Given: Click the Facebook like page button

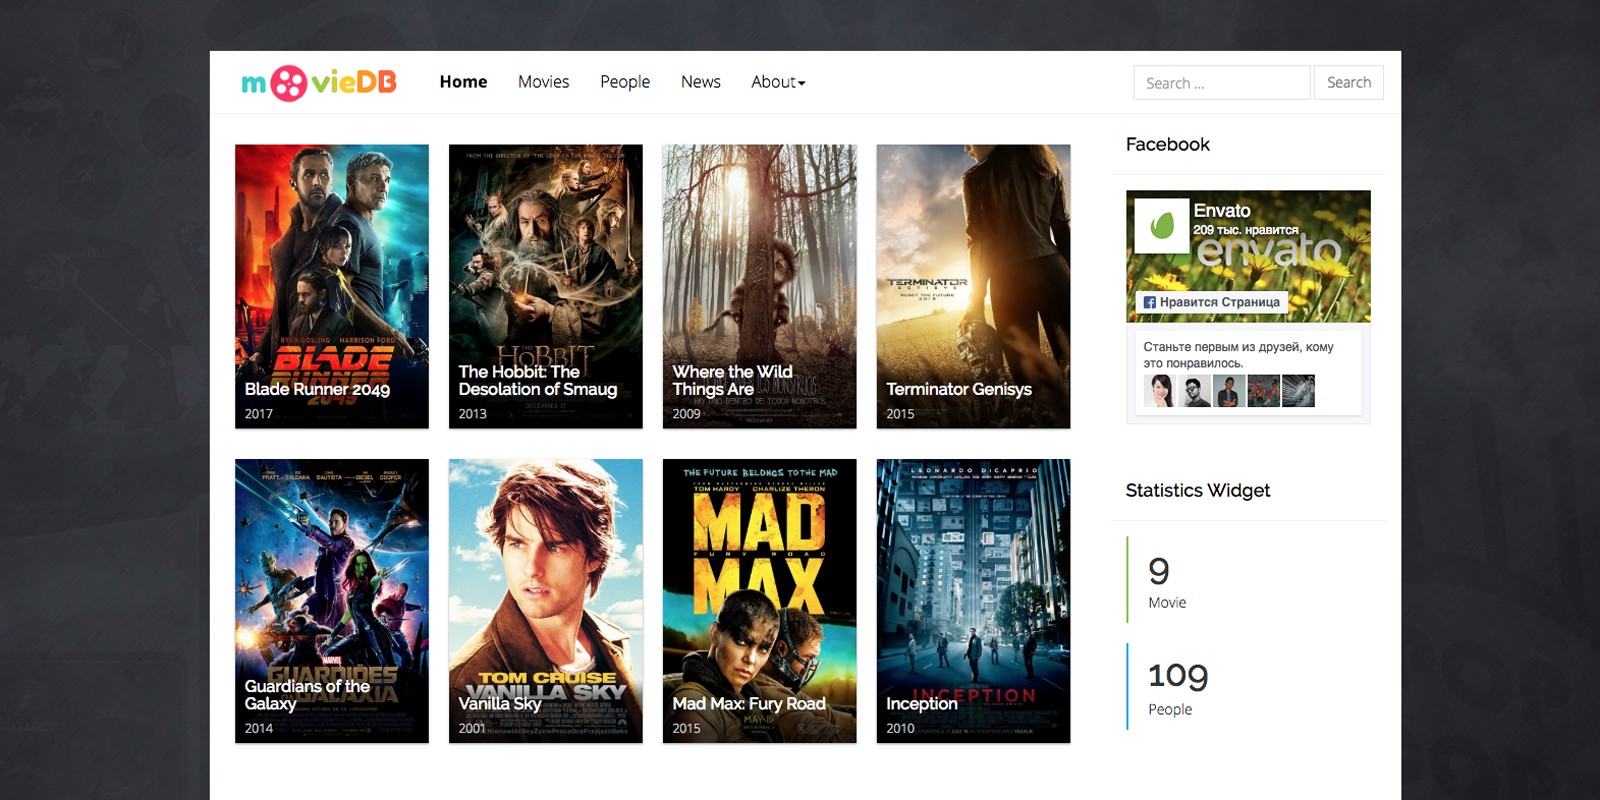Looking at the screenshot, I should [x=1211, y=302].
